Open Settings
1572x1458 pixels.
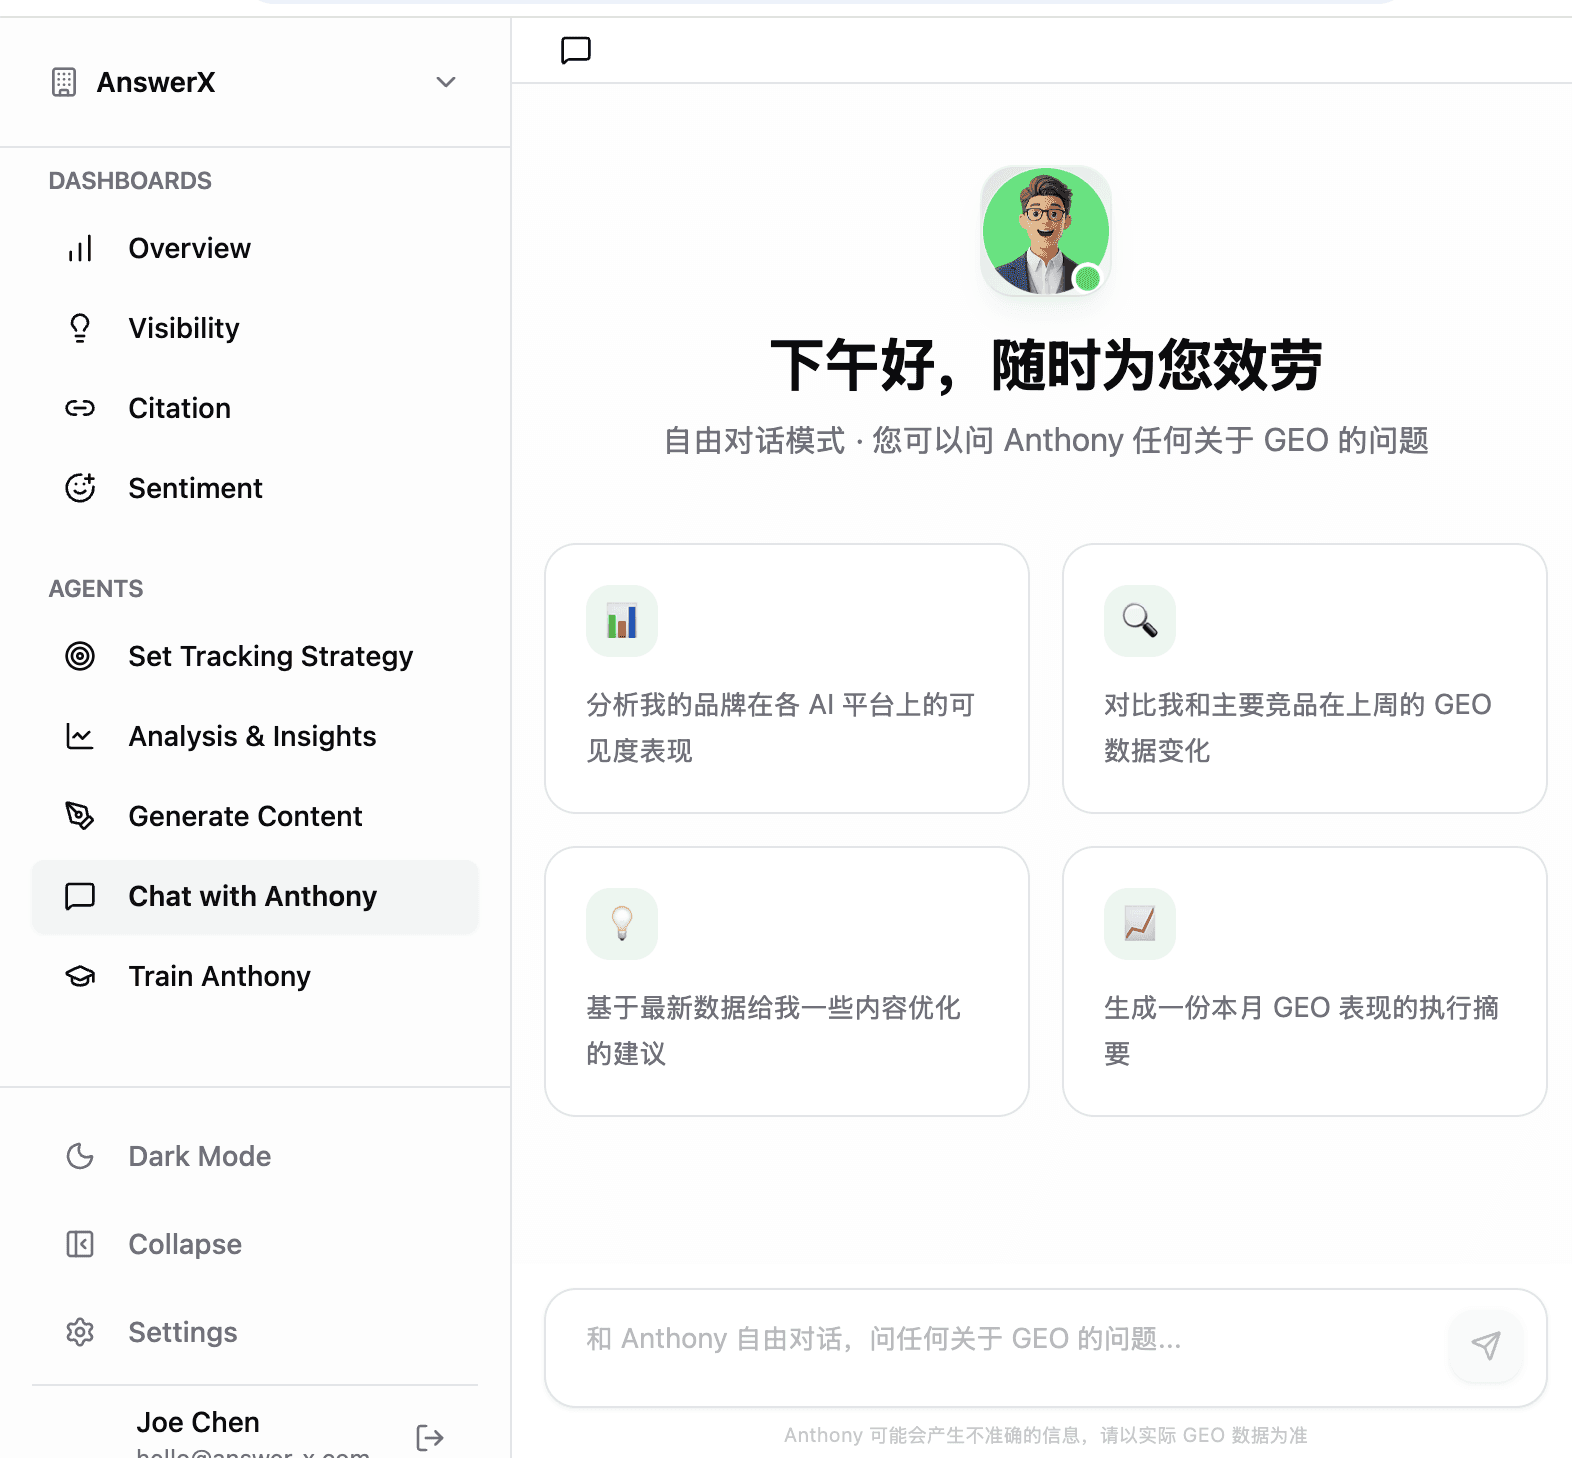[255, 1332]
